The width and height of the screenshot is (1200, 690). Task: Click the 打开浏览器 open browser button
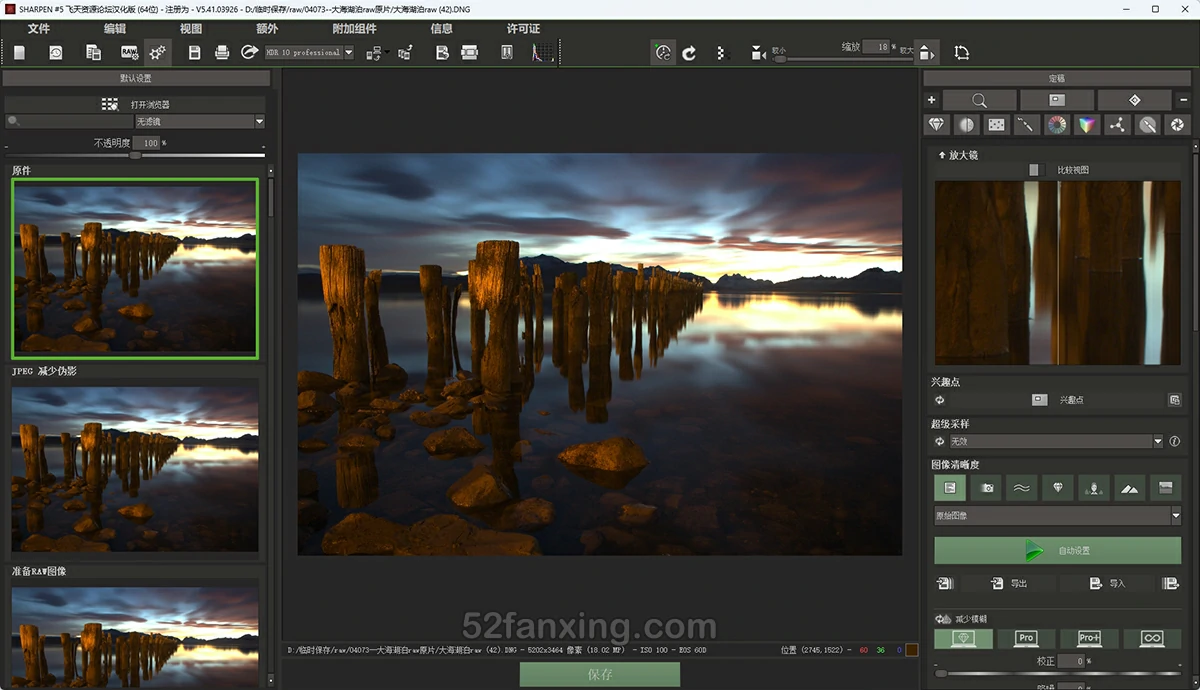click(136, 104)
